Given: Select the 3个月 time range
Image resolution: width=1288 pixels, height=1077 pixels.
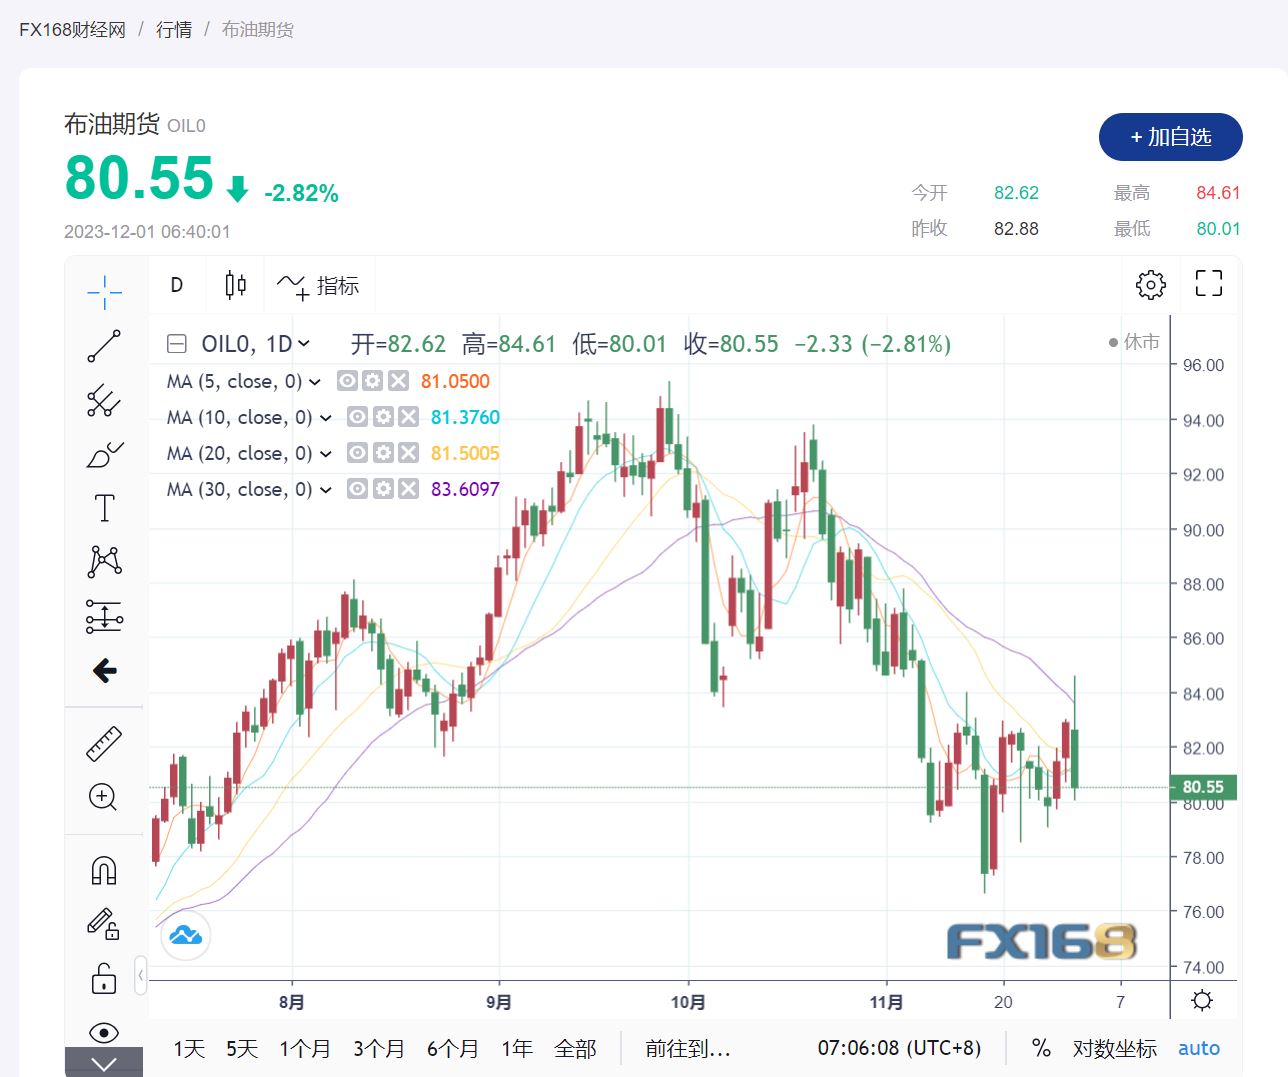Looking at the screenshot, I should (x=378, y=1048).
